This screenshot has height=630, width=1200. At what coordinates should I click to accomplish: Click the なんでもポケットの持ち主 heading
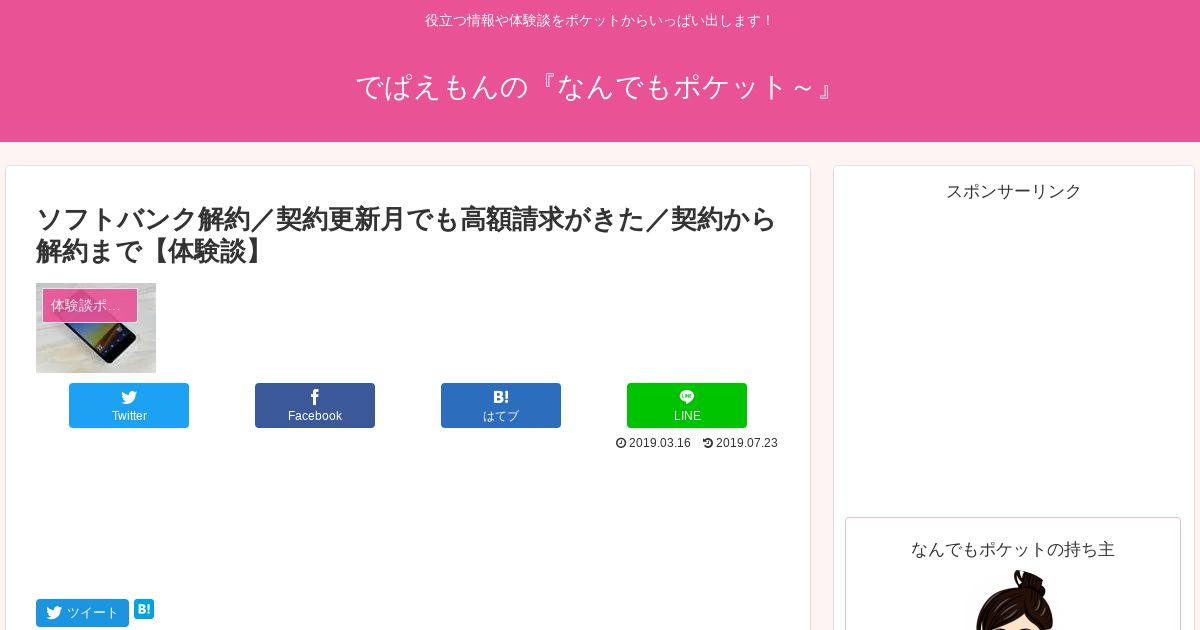1013,549
